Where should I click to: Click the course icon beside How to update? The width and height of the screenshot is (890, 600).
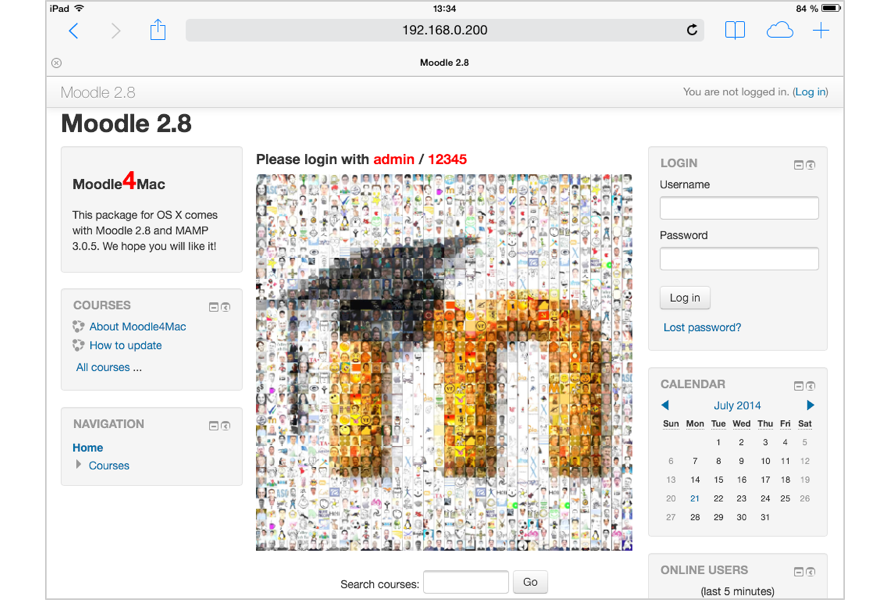click(78, 345)
